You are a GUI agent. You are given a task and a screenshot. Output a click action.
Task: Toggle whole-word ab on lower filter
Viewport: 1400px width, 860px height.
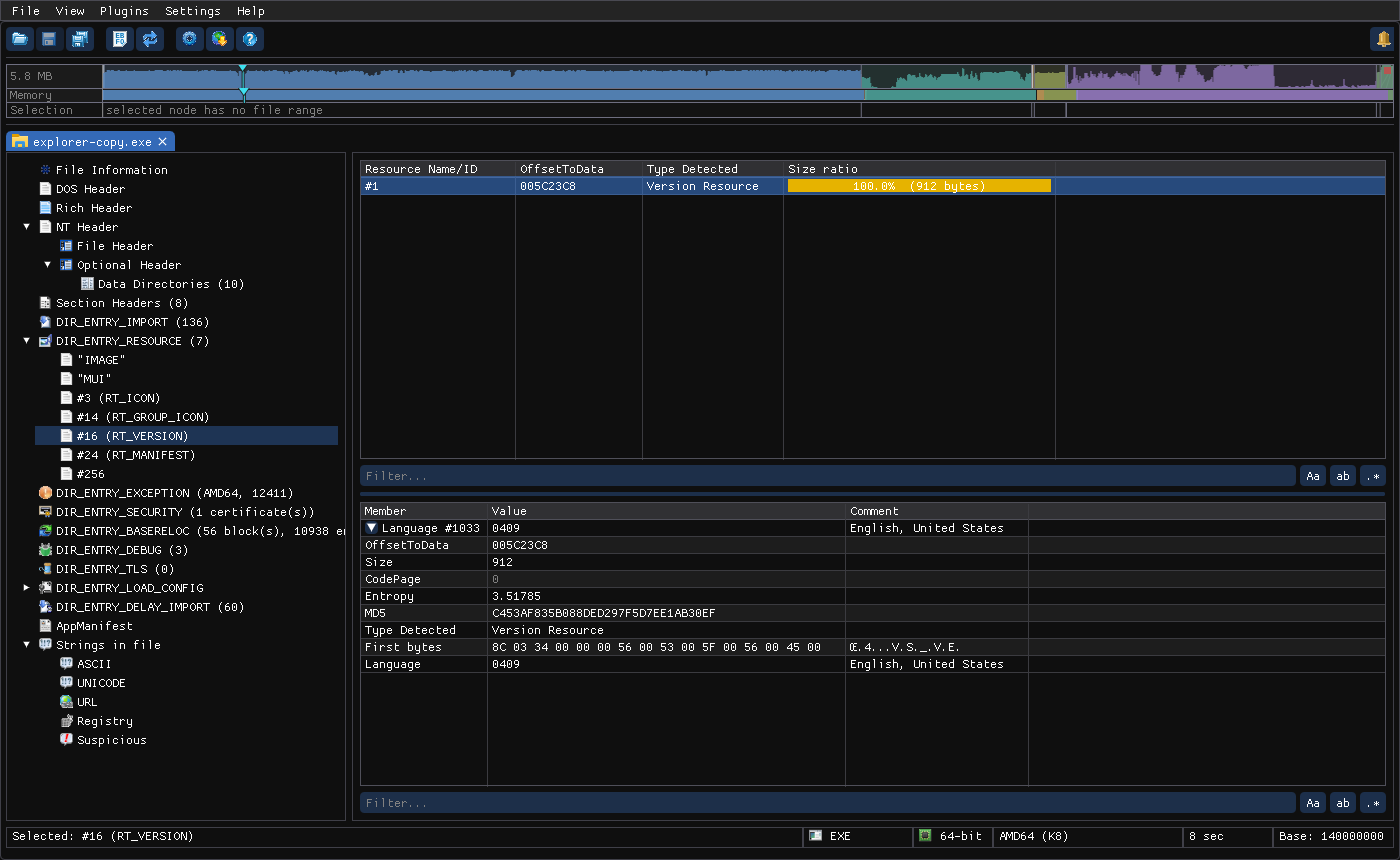(1343, 803)
